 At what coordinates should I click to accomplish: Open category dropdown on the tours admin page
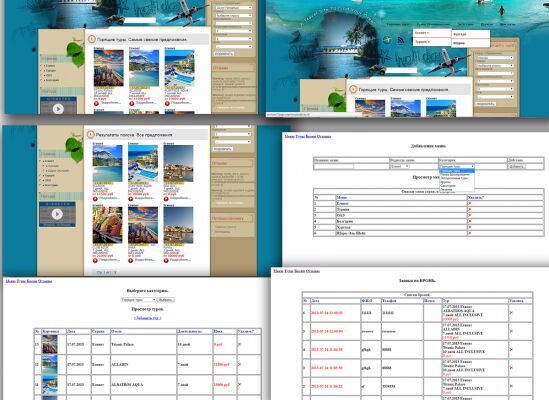tap(138, 300)
